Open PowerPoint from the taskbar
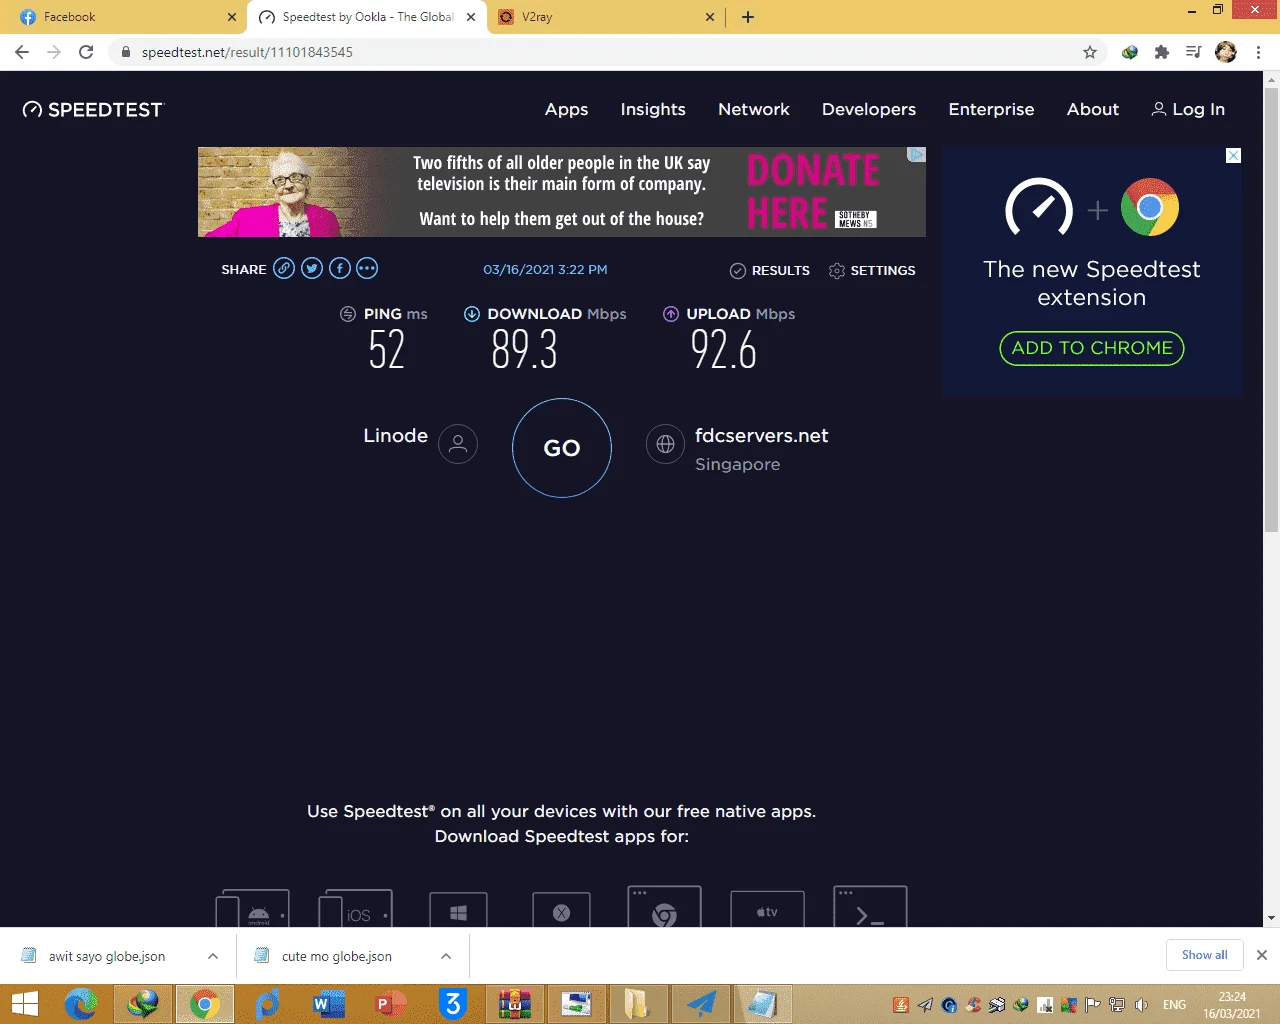The image size is (1280, 1024). [x=391, y=1004]
